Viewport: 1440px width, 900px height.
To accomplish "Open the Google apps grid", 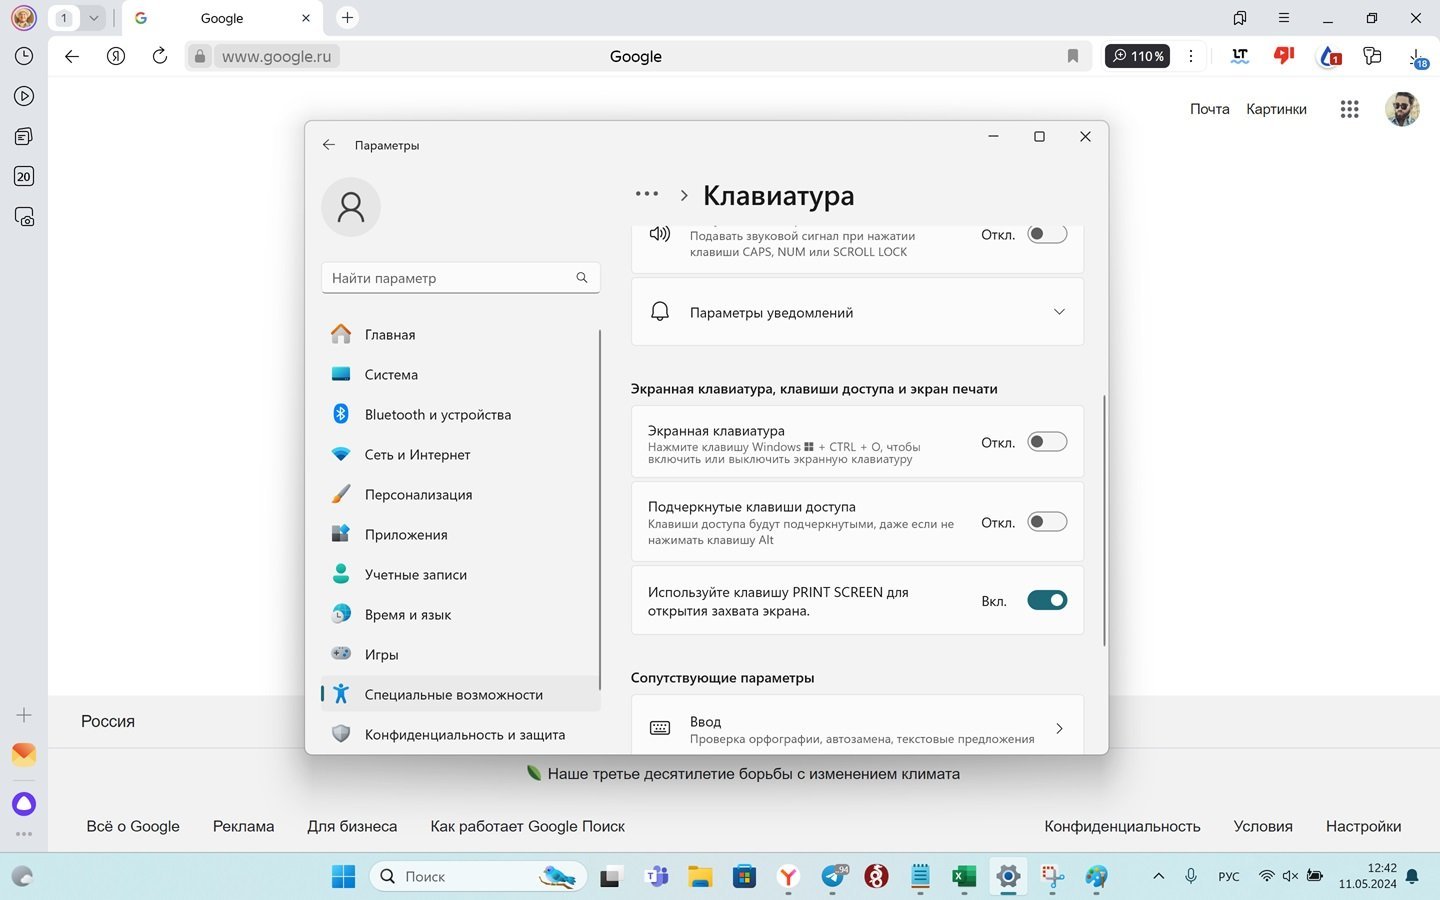I will point(1349,109).
